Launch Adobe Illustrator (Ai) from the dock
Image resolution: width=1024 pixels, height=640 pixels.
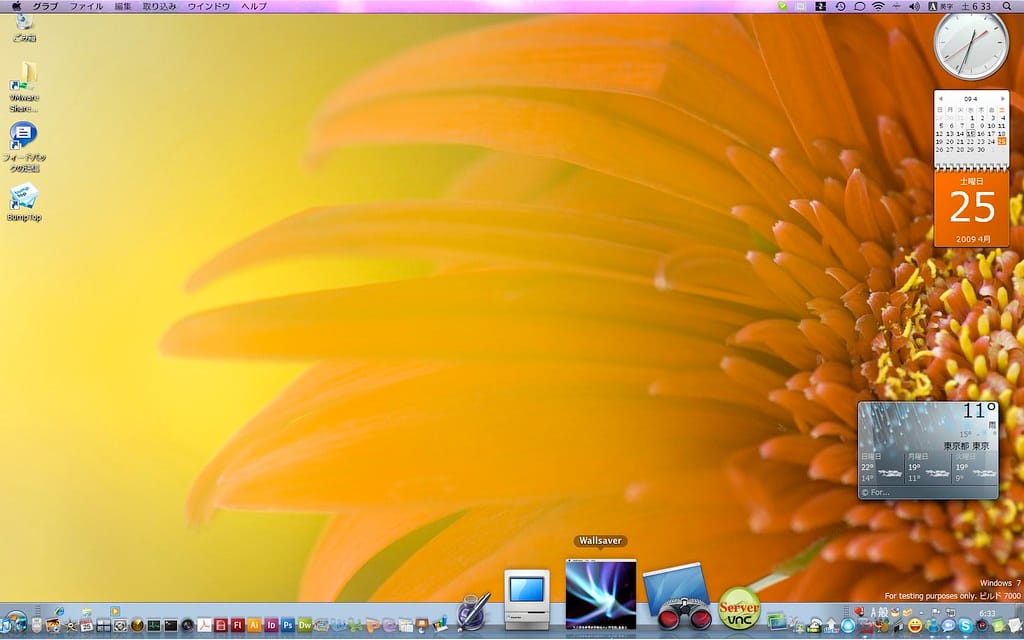tap(255, 625)
